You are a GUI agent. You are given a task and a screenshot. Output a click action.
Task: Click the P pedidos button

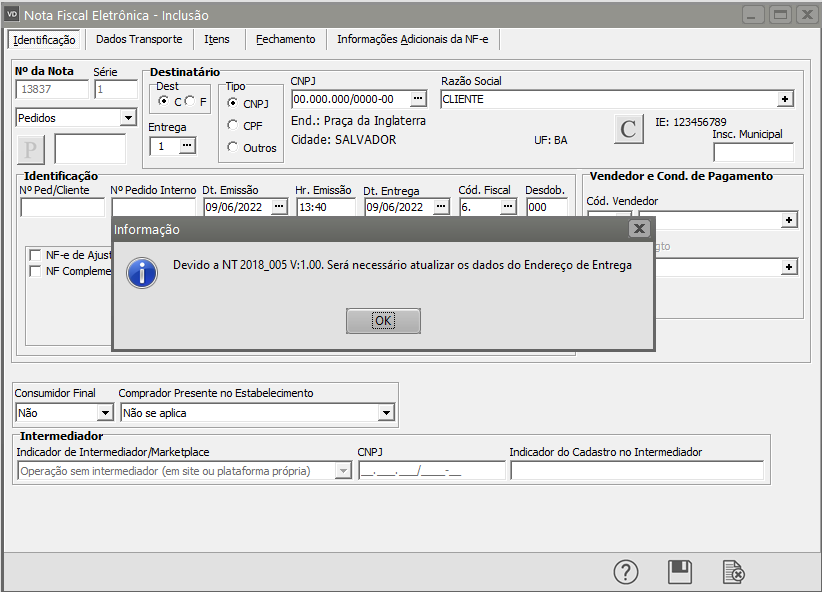pos(31,149)
